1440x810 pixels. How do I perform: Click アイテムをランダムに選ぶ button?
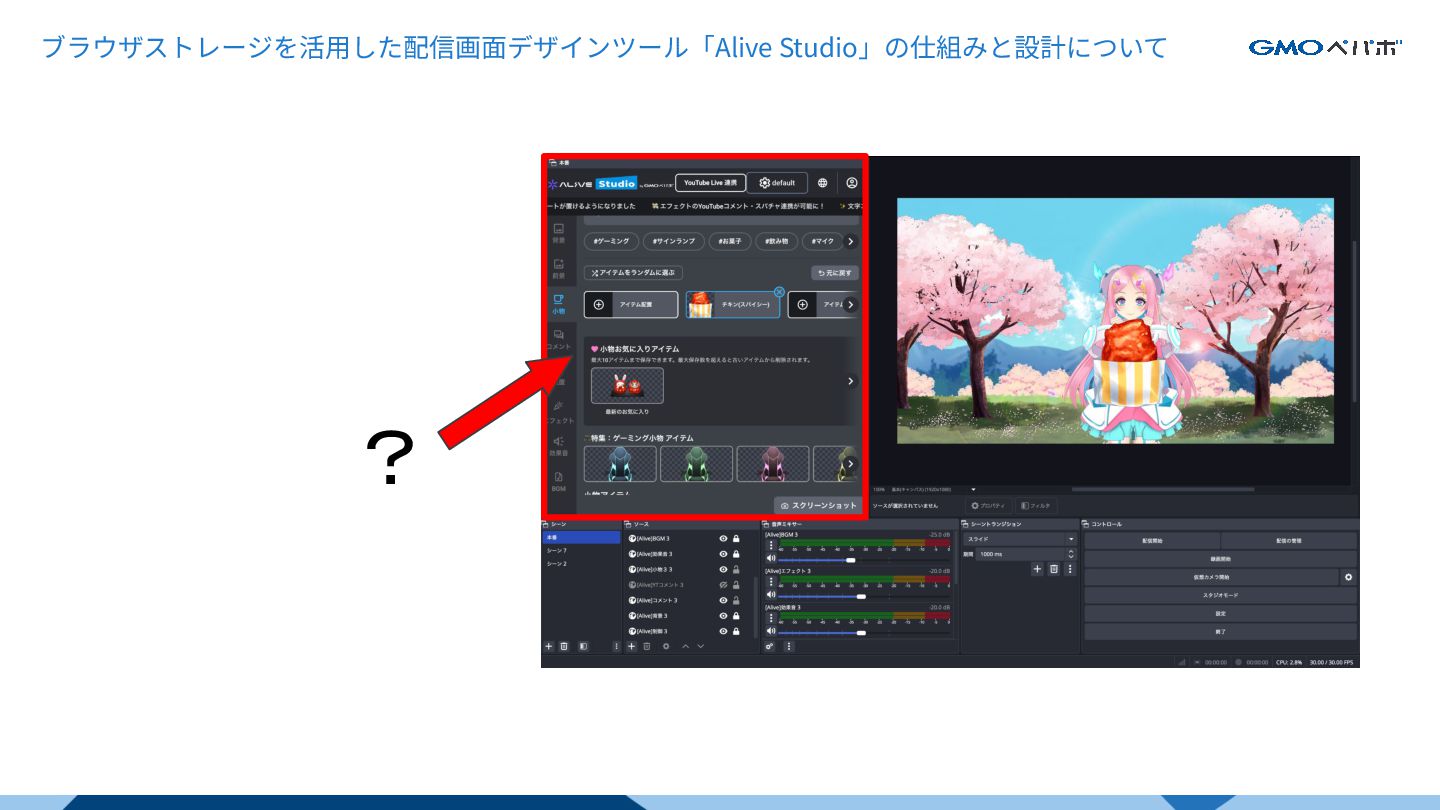tap(633, 272)
